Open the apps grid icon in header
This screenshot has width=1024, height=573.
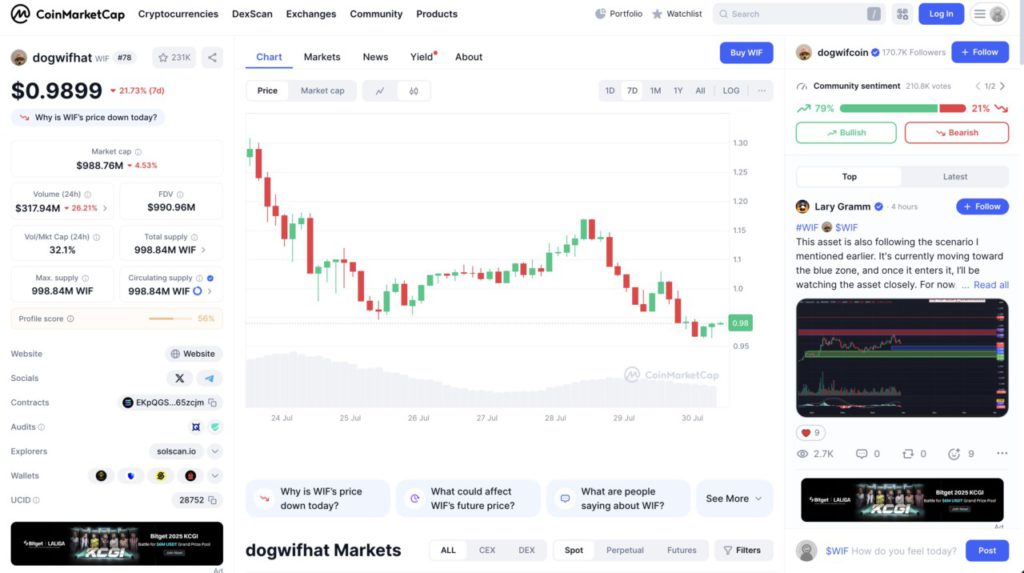[x=903, y=14]
